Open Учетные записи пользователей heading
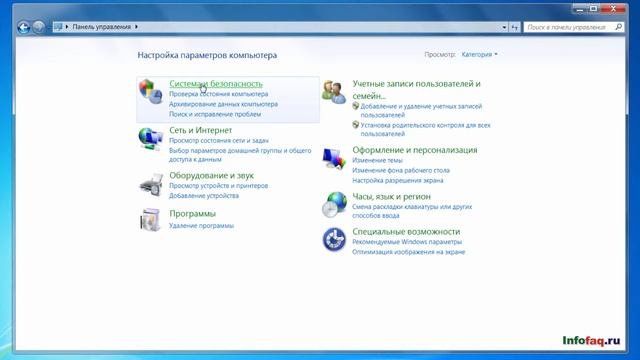The image size is (640, 360). (416, 90)
